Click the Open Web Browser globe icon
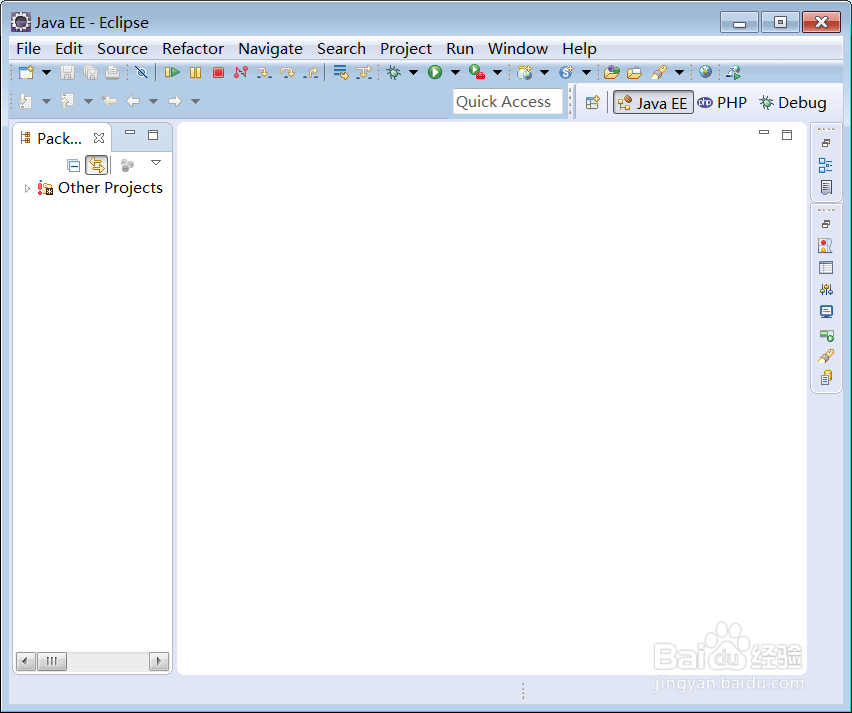Image resolution: width=852 pixels, height=713 pixels. (705, 72)
